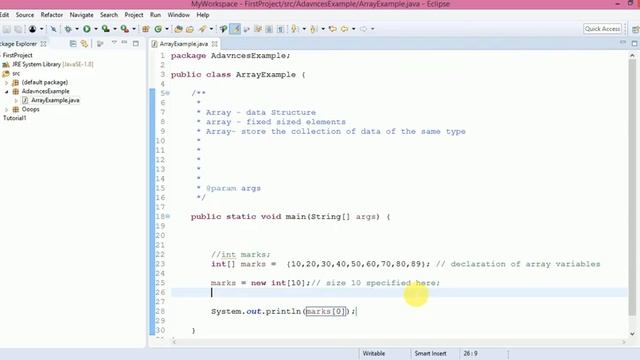Open the Run menu
The image size is (640, 360).
coord(156,15)
